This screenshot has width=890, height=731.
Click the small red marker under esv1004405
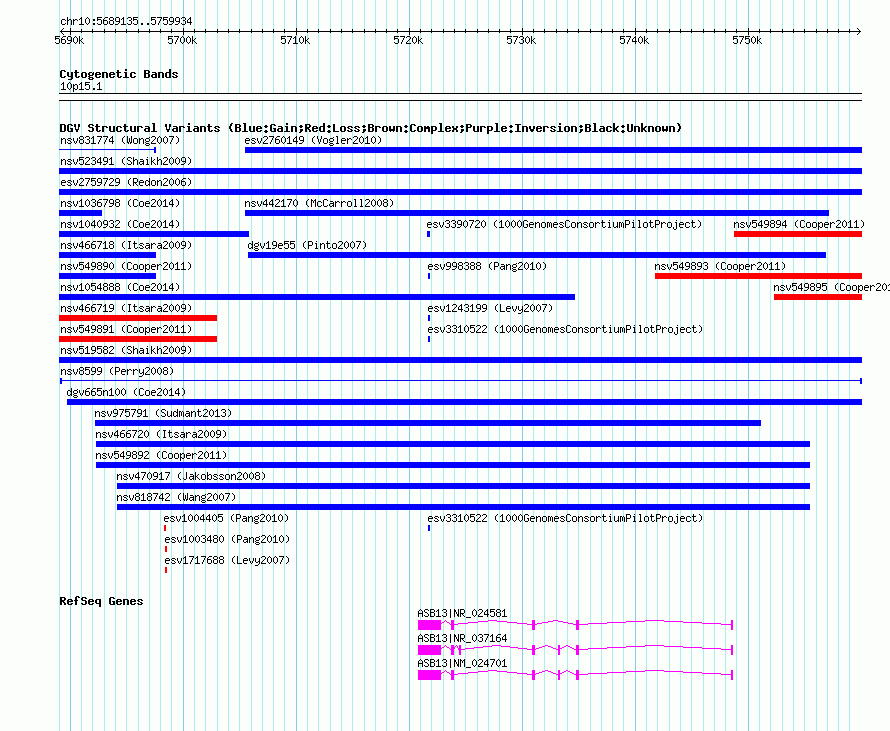(x=165, y=528)
